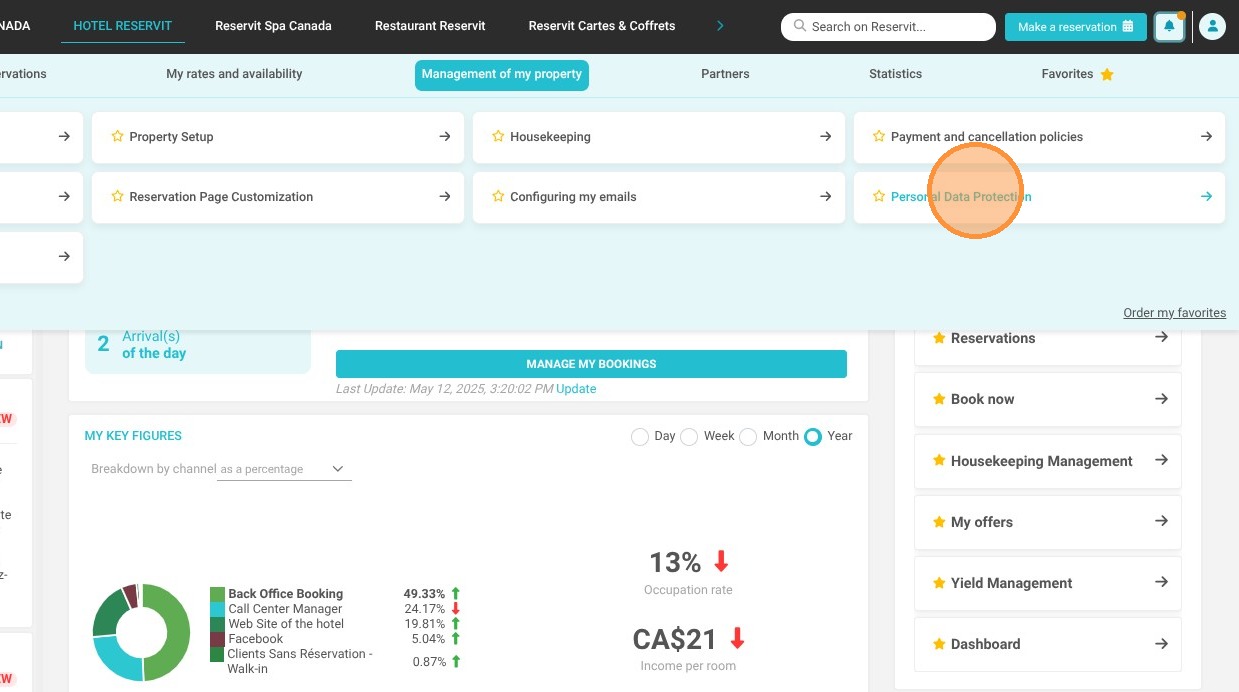Toggle favorite star on Configuring my emails
The width and height of the screenshot is (1239, 692).
pos(498,196)
